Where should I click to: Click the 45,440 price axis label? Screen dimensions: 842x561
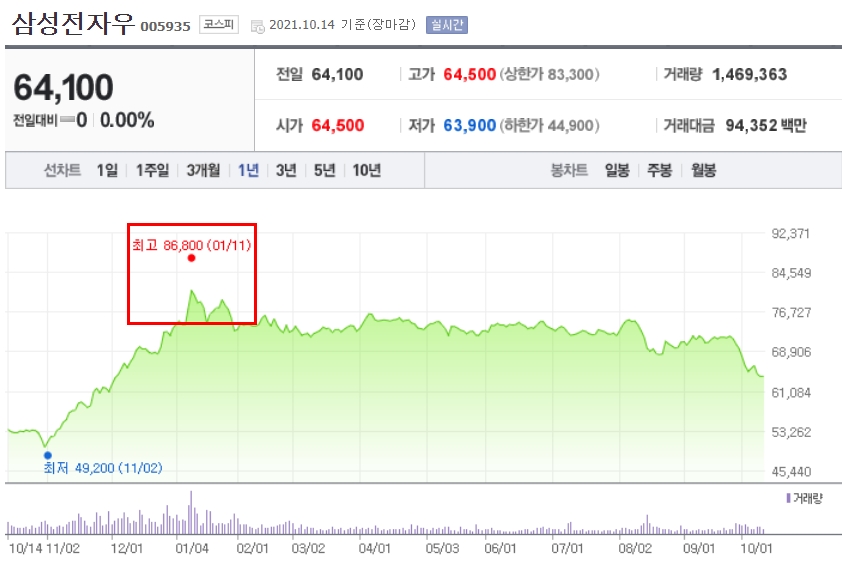point(791,472)
